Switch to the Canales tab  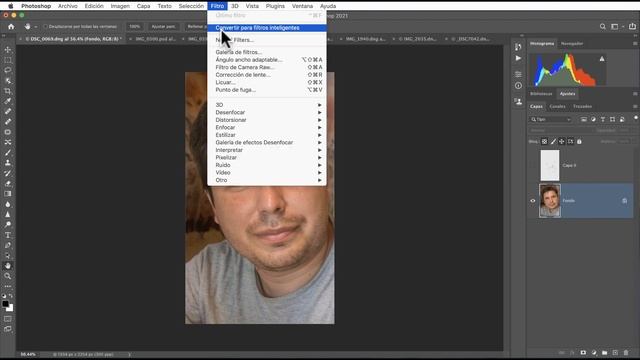pyautogui.click(x=557, y=107)
